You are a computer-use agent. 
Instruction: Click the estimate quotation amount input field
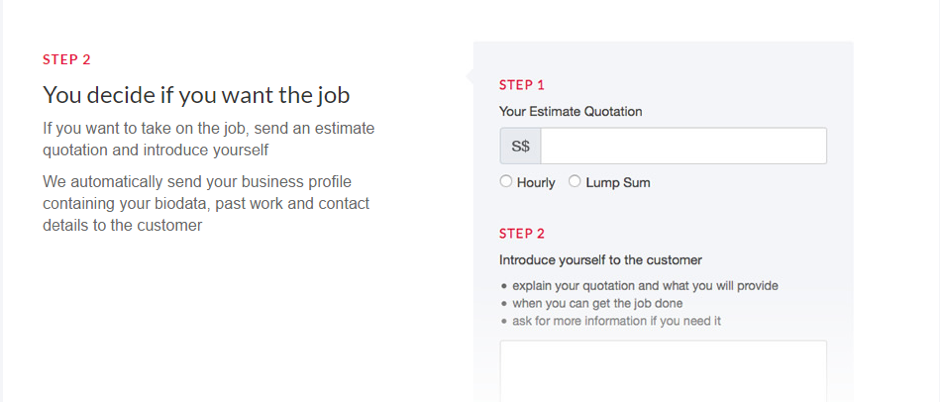tap(683, 146)
